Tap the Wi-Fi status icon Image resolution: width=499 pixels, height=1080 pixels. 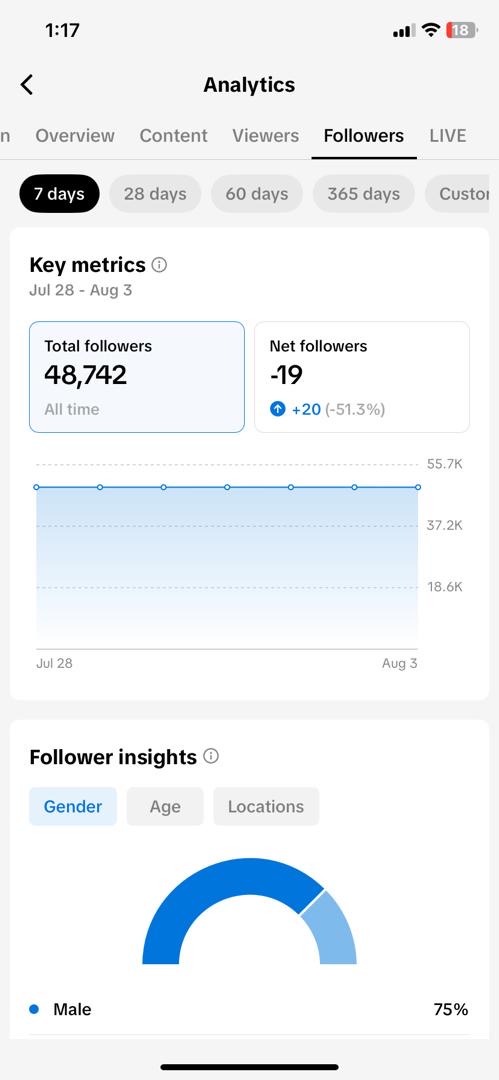point(431,30)
